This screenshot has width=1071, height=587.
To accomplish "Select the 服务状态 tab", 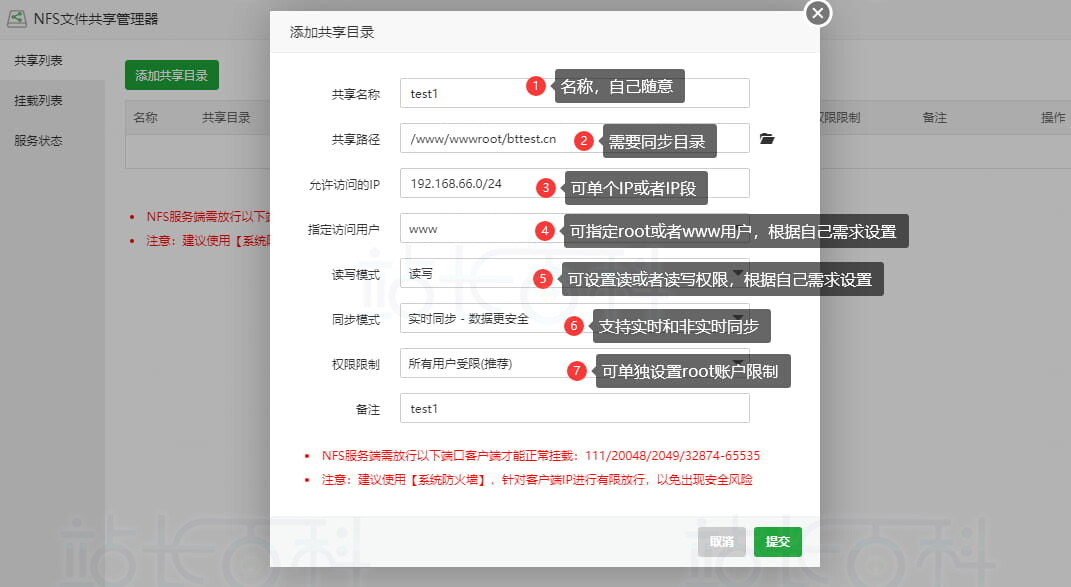I will 39,141.
